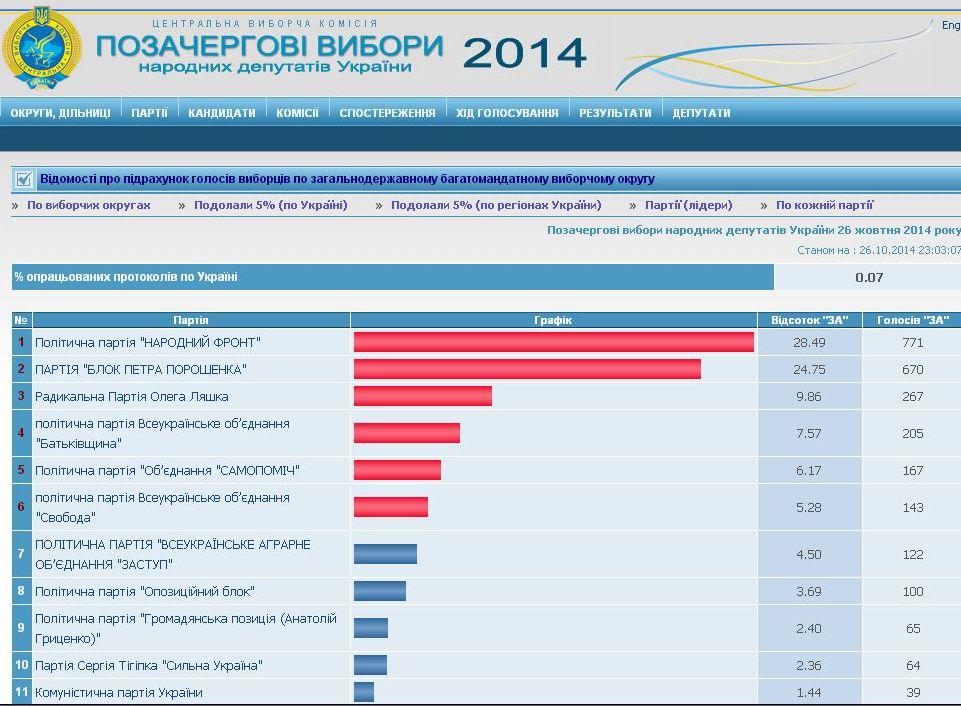Click party name Всеукраїнське об'єднання "Батьківщина"
The width and height of the screenshot is (961, 706).
(162, 433)
